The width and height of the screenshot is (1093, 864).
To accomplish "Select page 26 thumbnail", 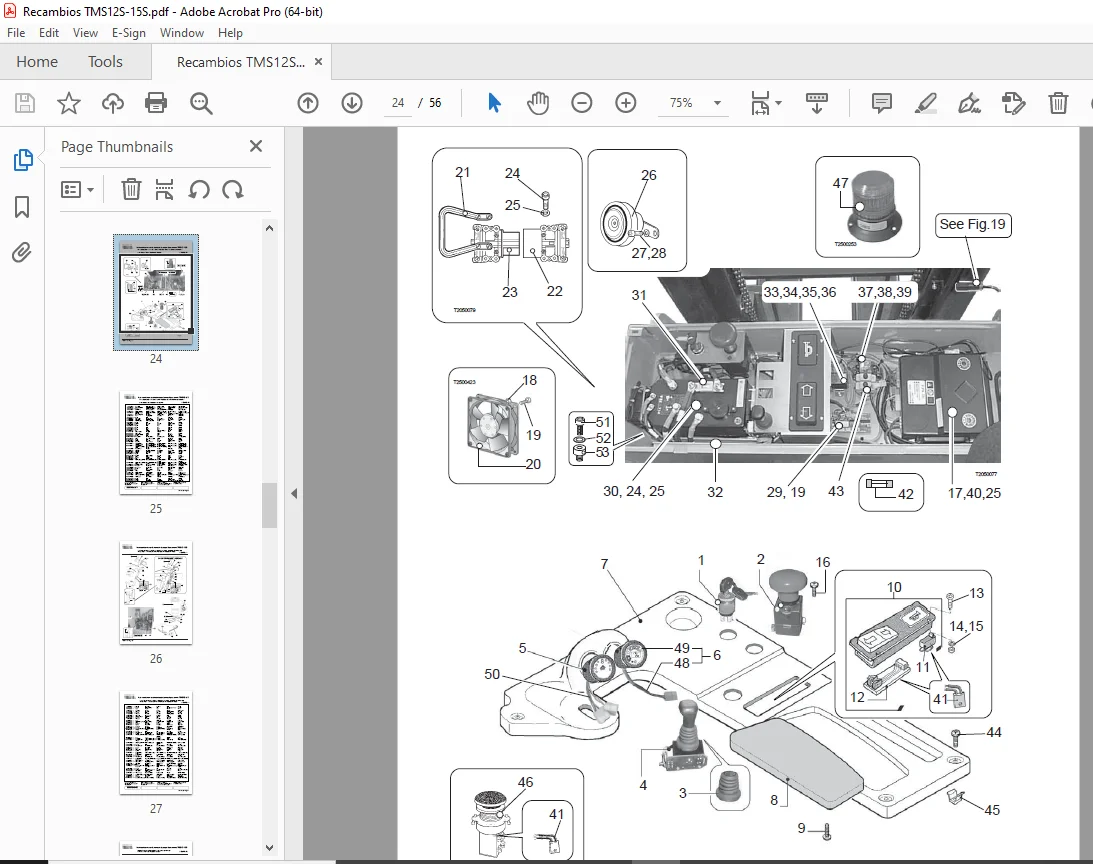I will coord(155,593).
